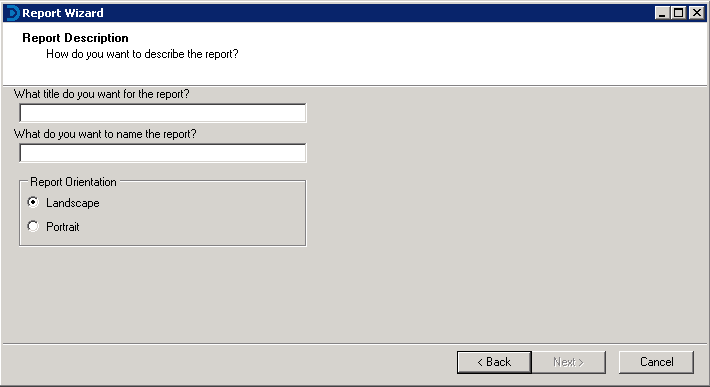Focus the report name input field
This screenshot has width=710, height=387.
(x=163, y=153)
